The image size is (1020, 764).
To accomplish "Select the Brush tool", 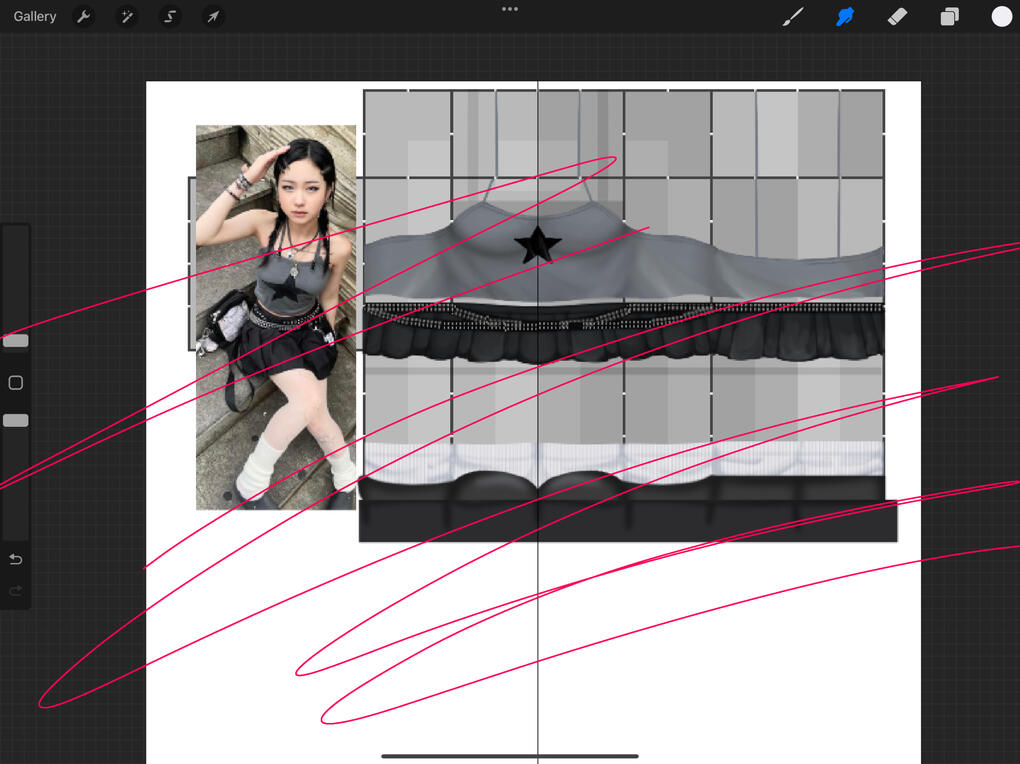I will [793, 17].
